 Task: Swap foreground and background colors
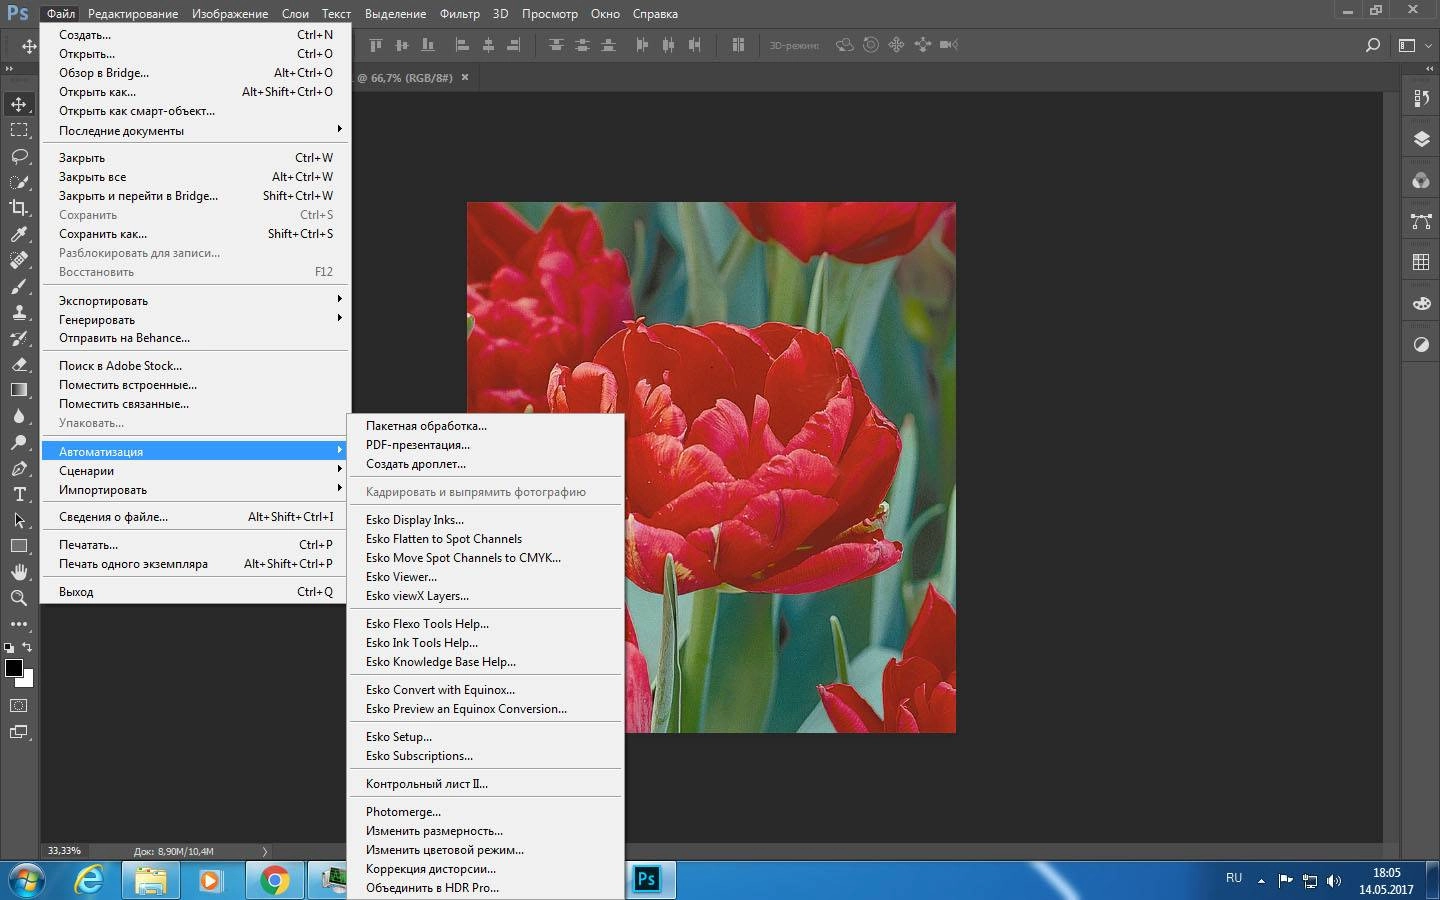pos(27,647)
